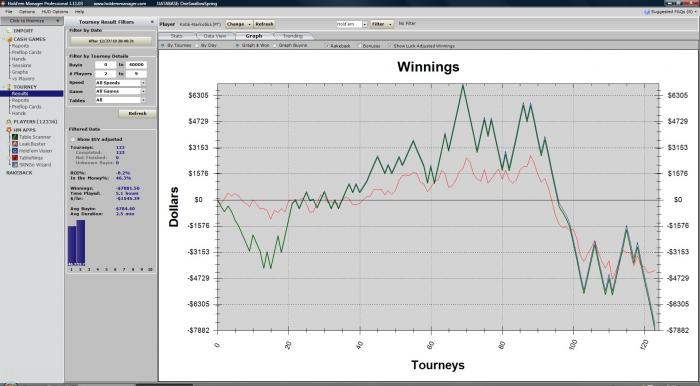Click the Buyin minimum input field
This screenshot has height=386, width=700.
pyautogui.click(x=105, y=65)
